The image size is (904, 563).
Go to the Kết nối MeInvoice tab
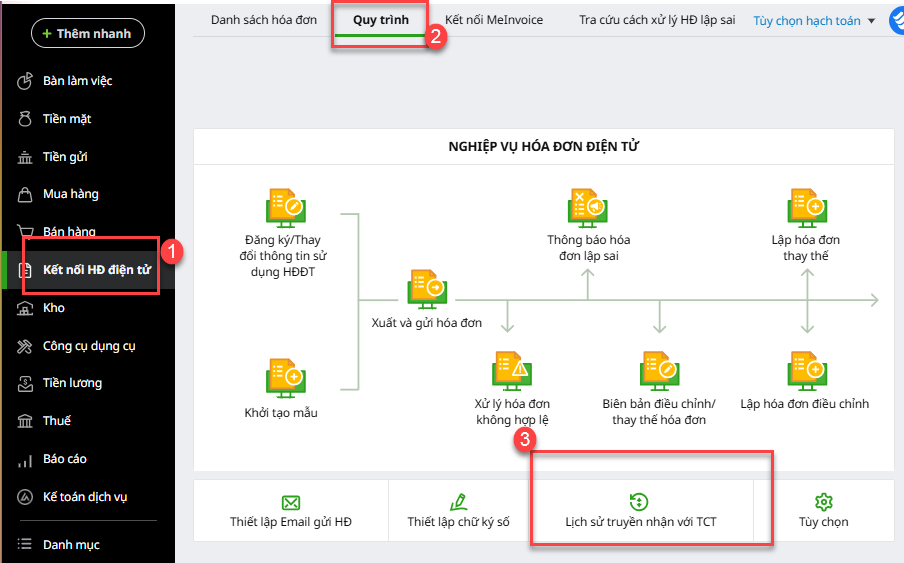[494, 20]
